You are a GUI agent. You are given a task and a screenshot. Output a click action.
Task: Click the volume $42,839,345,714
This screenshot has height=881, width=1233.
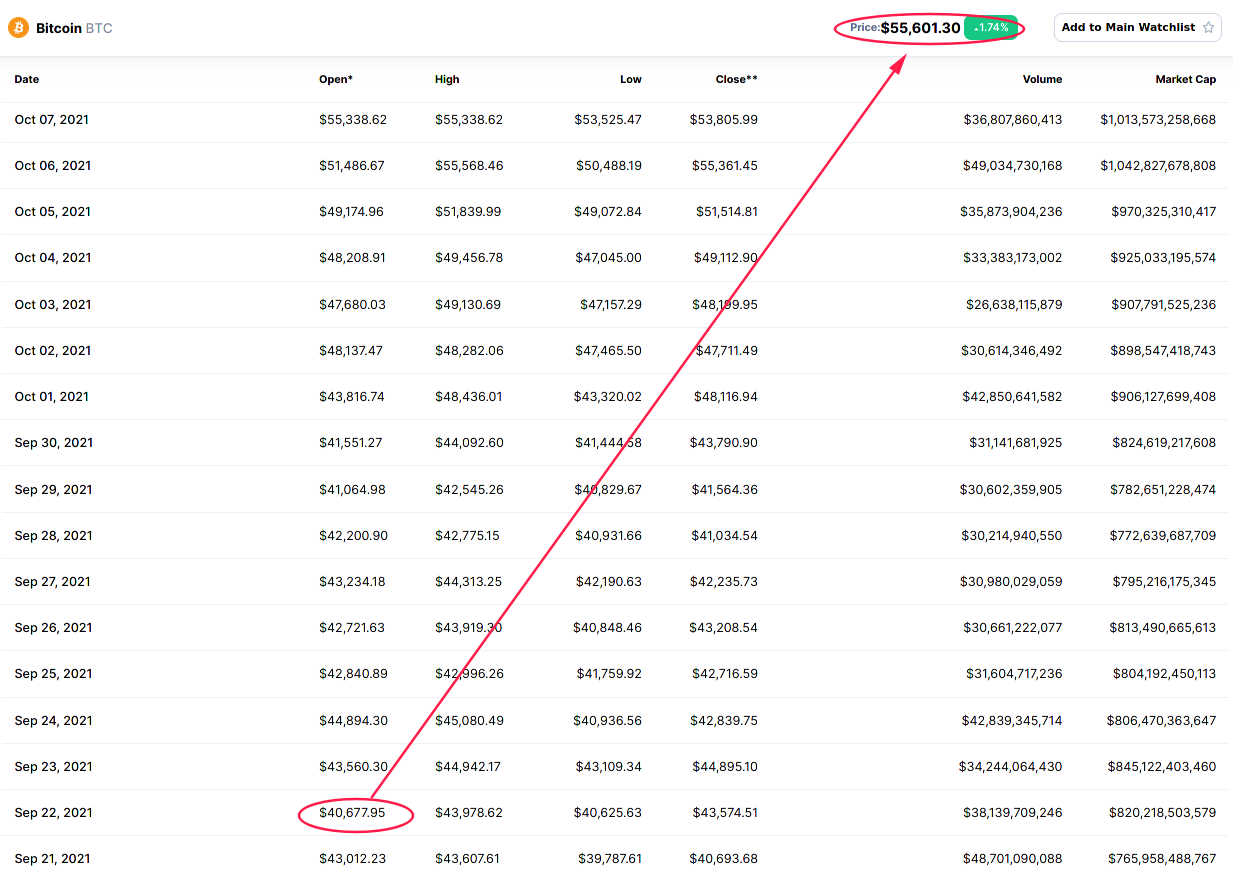(1011, 720)
